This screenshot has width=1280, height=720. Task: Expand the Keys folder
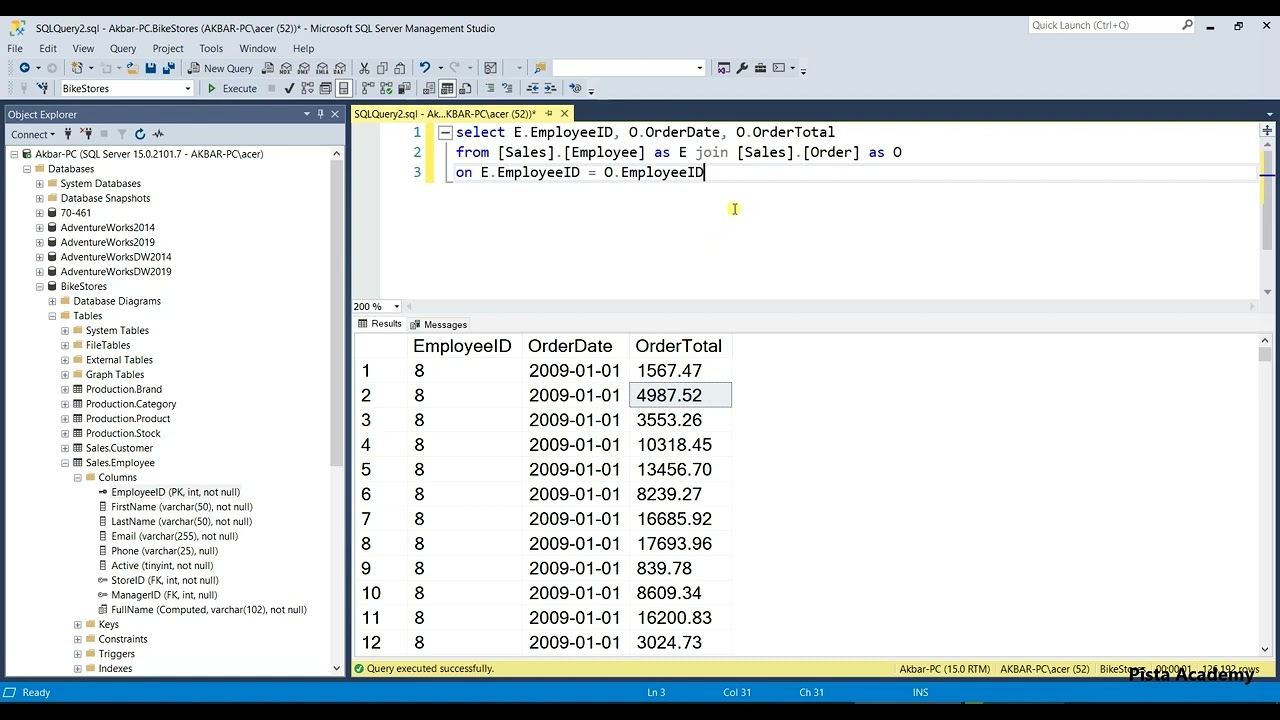pos(78,624)
